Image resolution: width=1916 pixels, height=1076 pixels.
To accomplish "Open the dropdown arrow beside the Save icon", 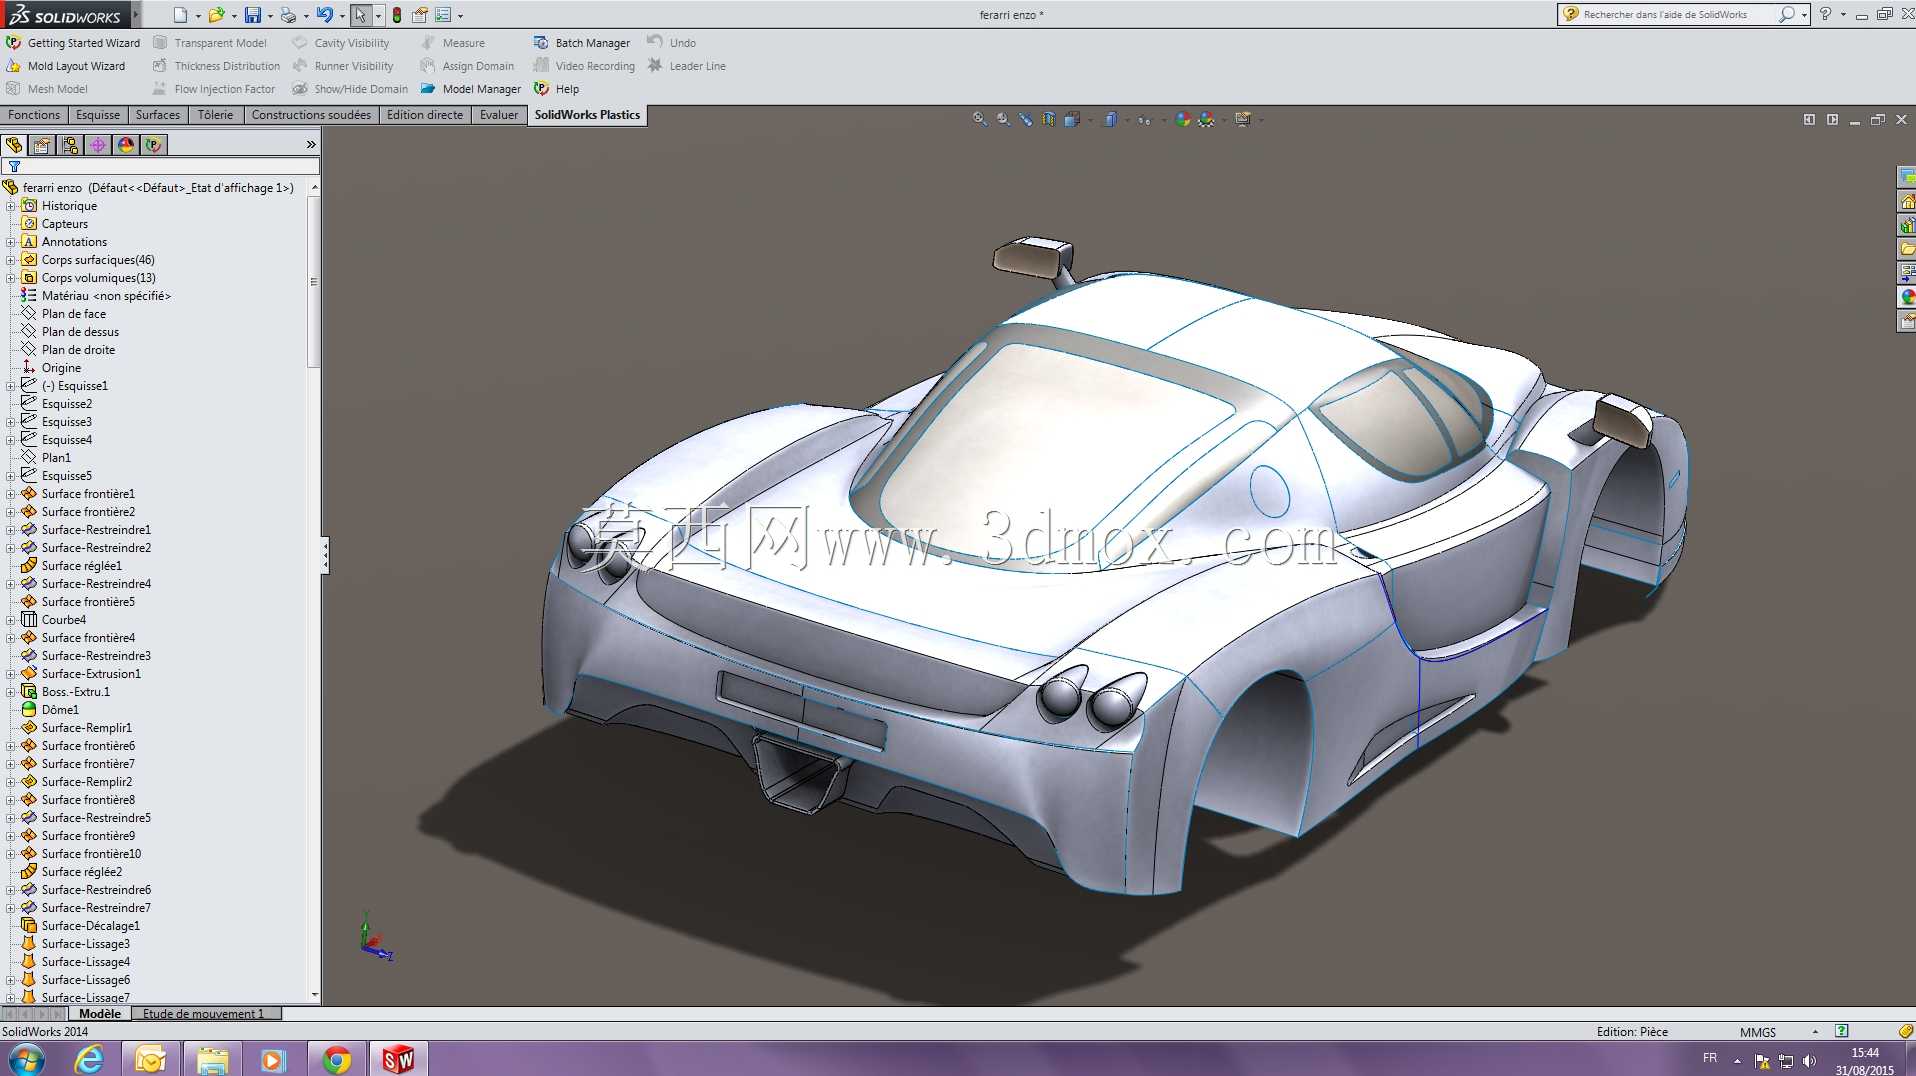I will pyautogui.click(x=270, y=16).
